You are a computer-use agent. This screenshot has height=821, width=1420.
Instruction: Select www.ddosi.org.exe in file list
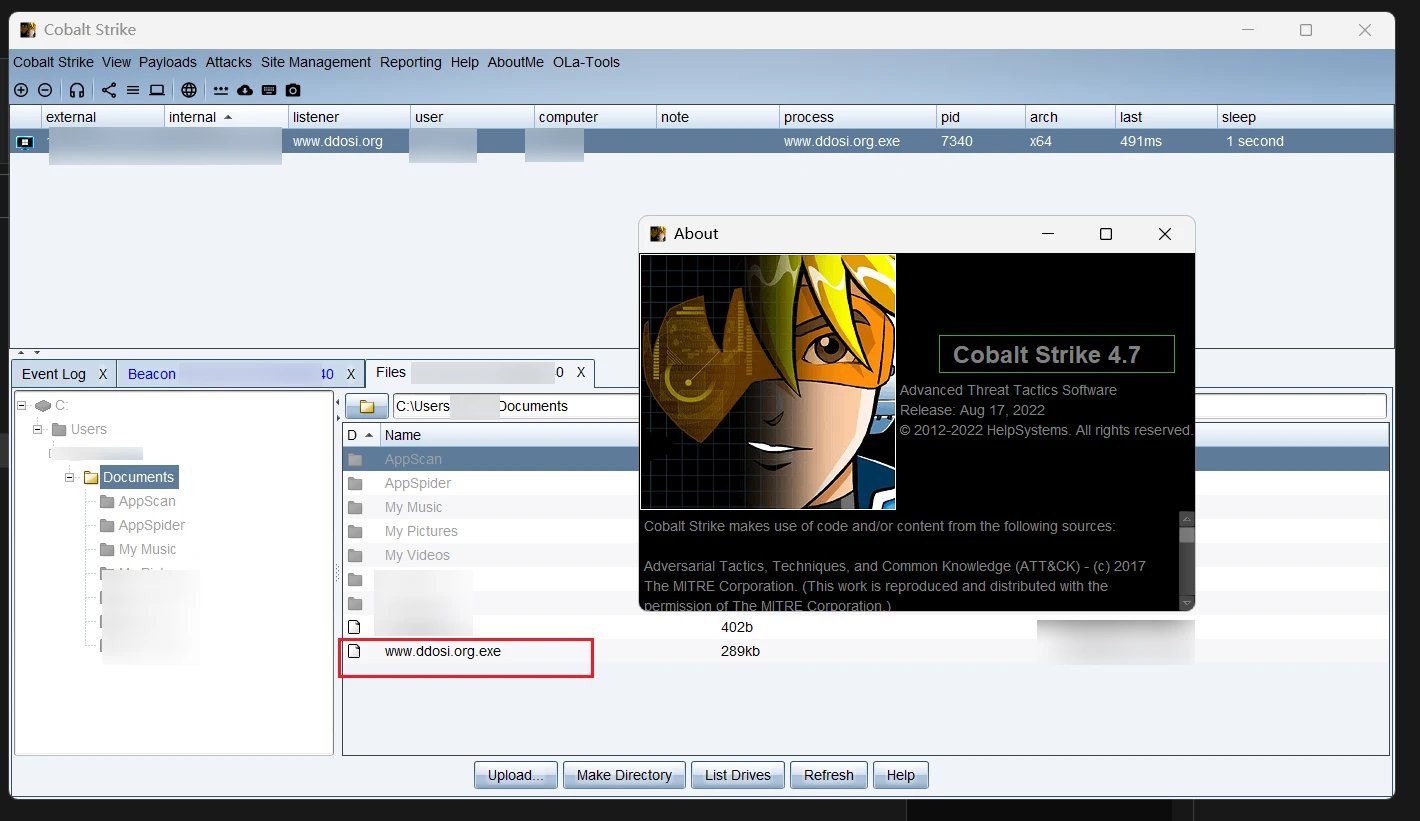point(443,651)
